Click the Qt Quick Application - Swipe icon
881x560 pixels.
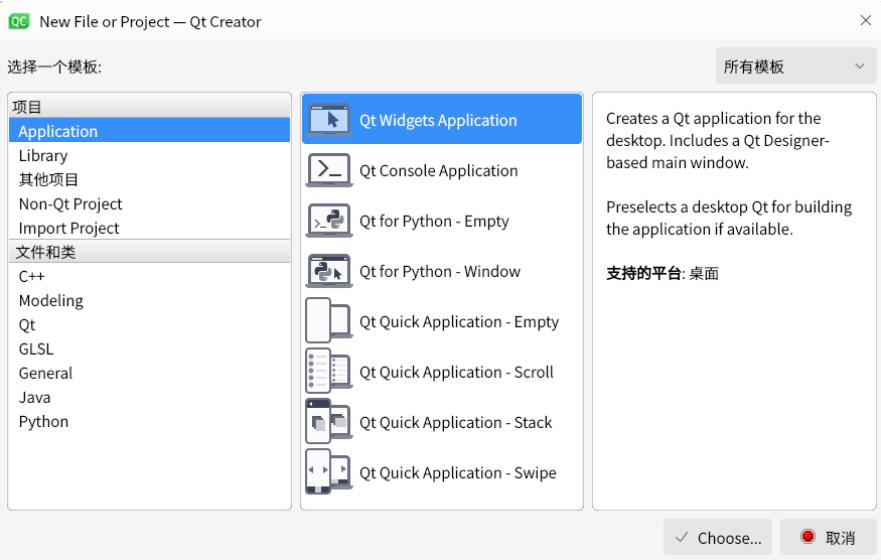[329, 473]
